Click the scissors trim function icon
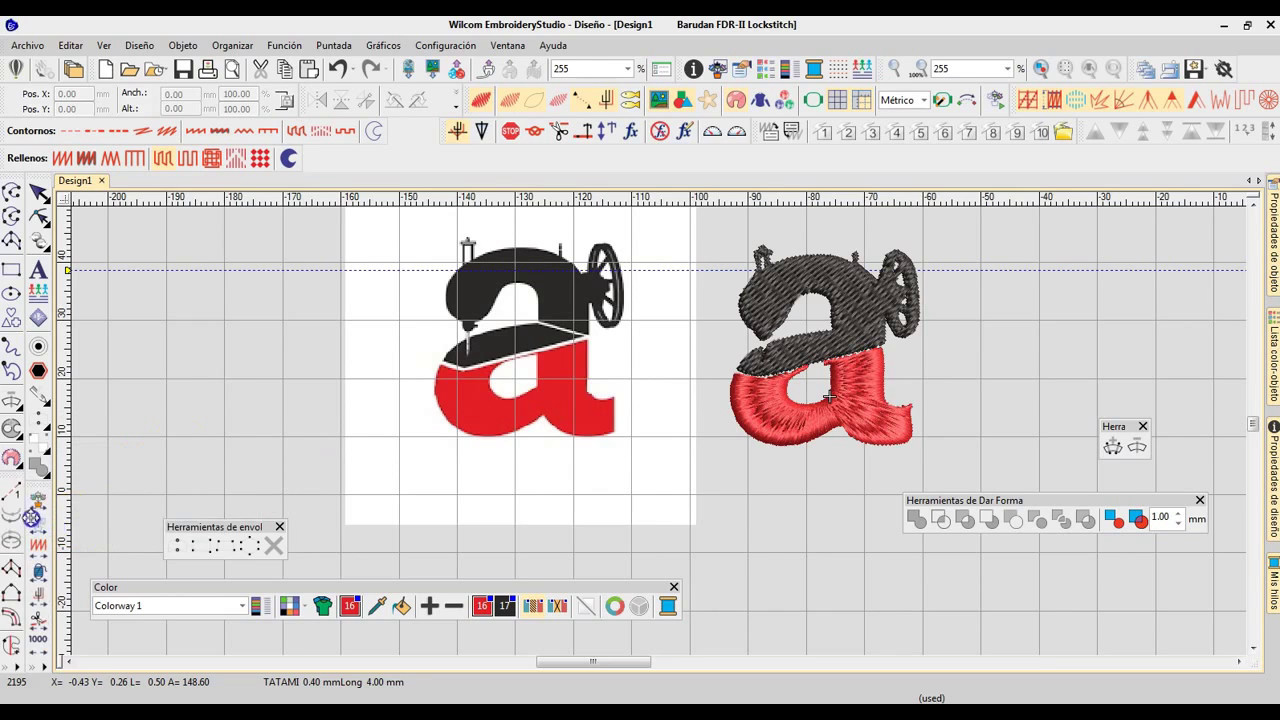Screen dimensions: 1280x720 point(559,131)
